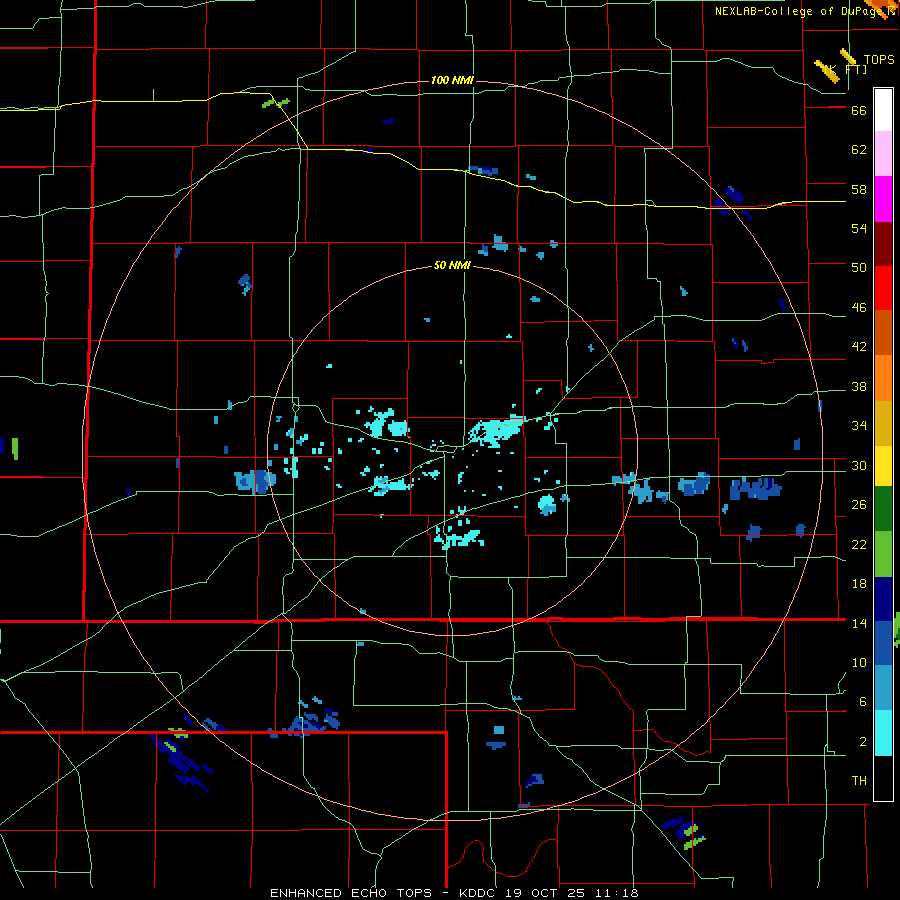The width and height of the screenshot is (900, 900).
Task: Click the navy blue legend color swatch
Action: point(883,599)
